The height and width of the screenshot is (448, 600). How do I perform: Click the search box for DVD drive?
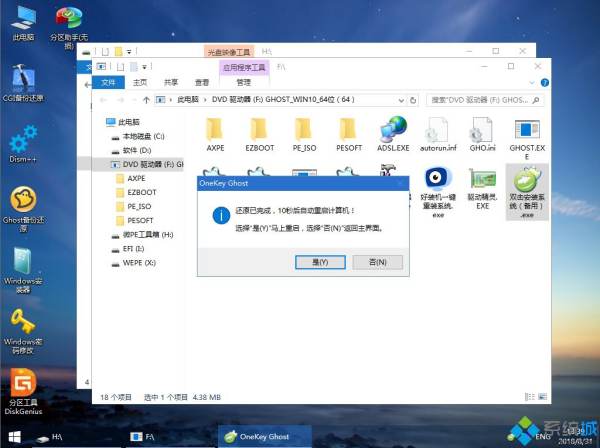(484, 100)
